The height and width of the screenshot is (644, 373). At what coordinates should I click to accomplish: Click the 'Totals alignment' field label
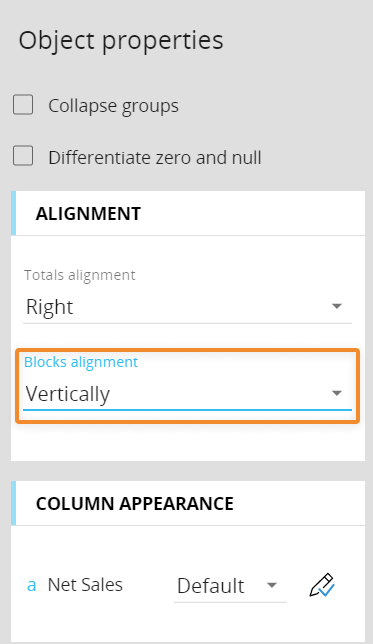pos(79,275)
